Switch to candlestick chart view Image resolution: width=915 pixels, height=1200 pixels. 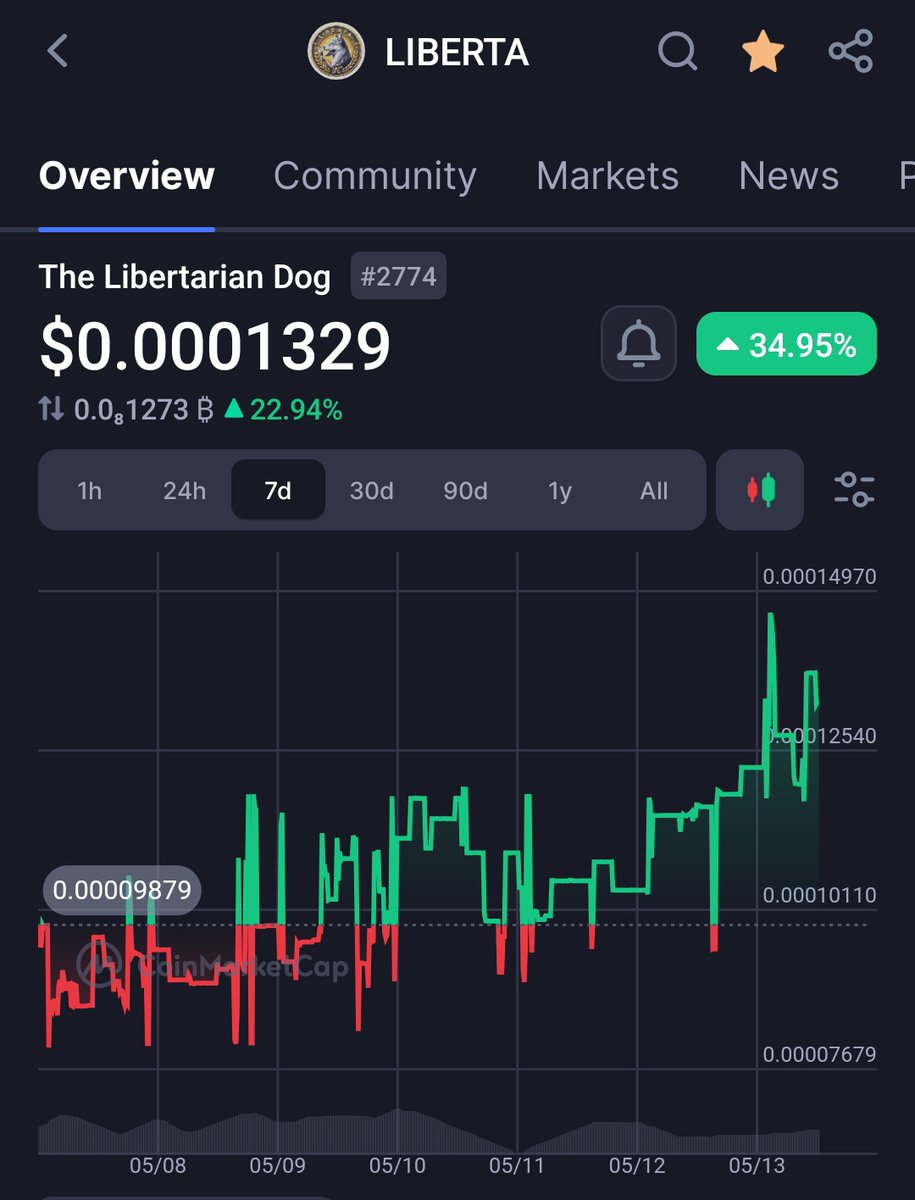760,490
